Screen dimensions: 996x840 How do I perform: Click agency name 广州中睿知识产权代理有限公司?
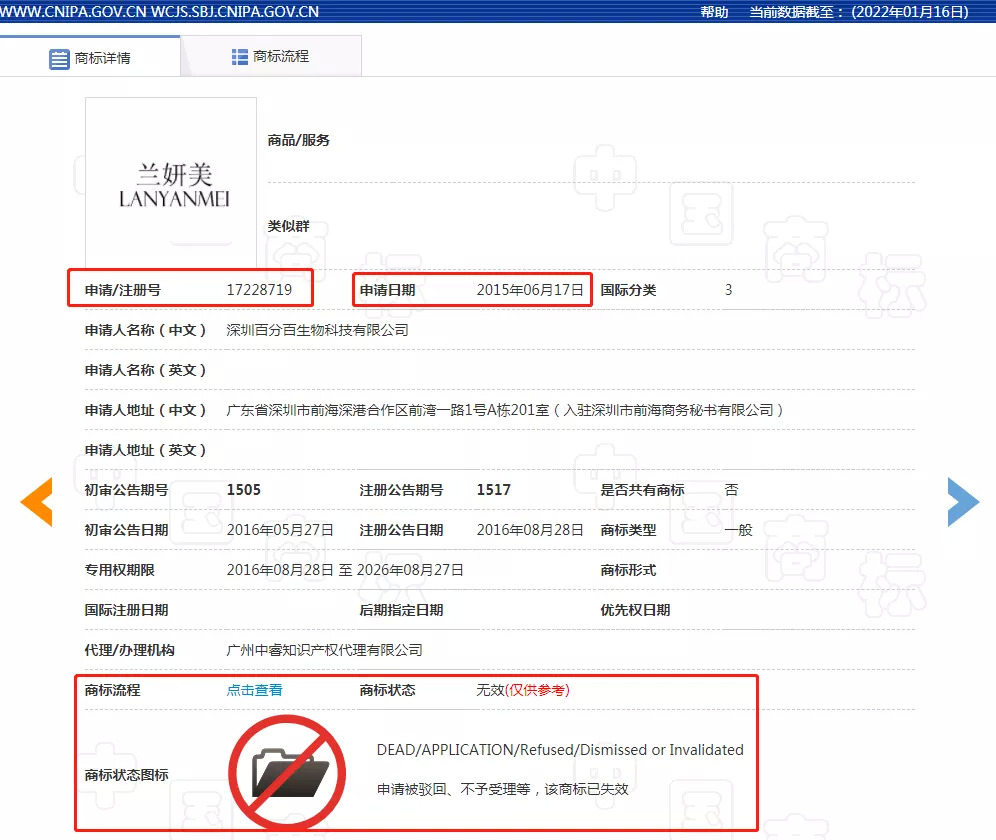pos(325,650)
